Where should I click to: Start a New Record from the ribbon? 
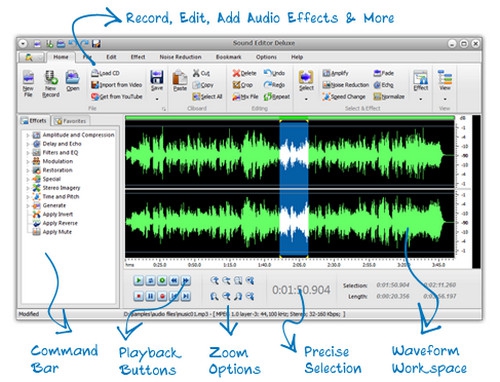click(51, 84)
